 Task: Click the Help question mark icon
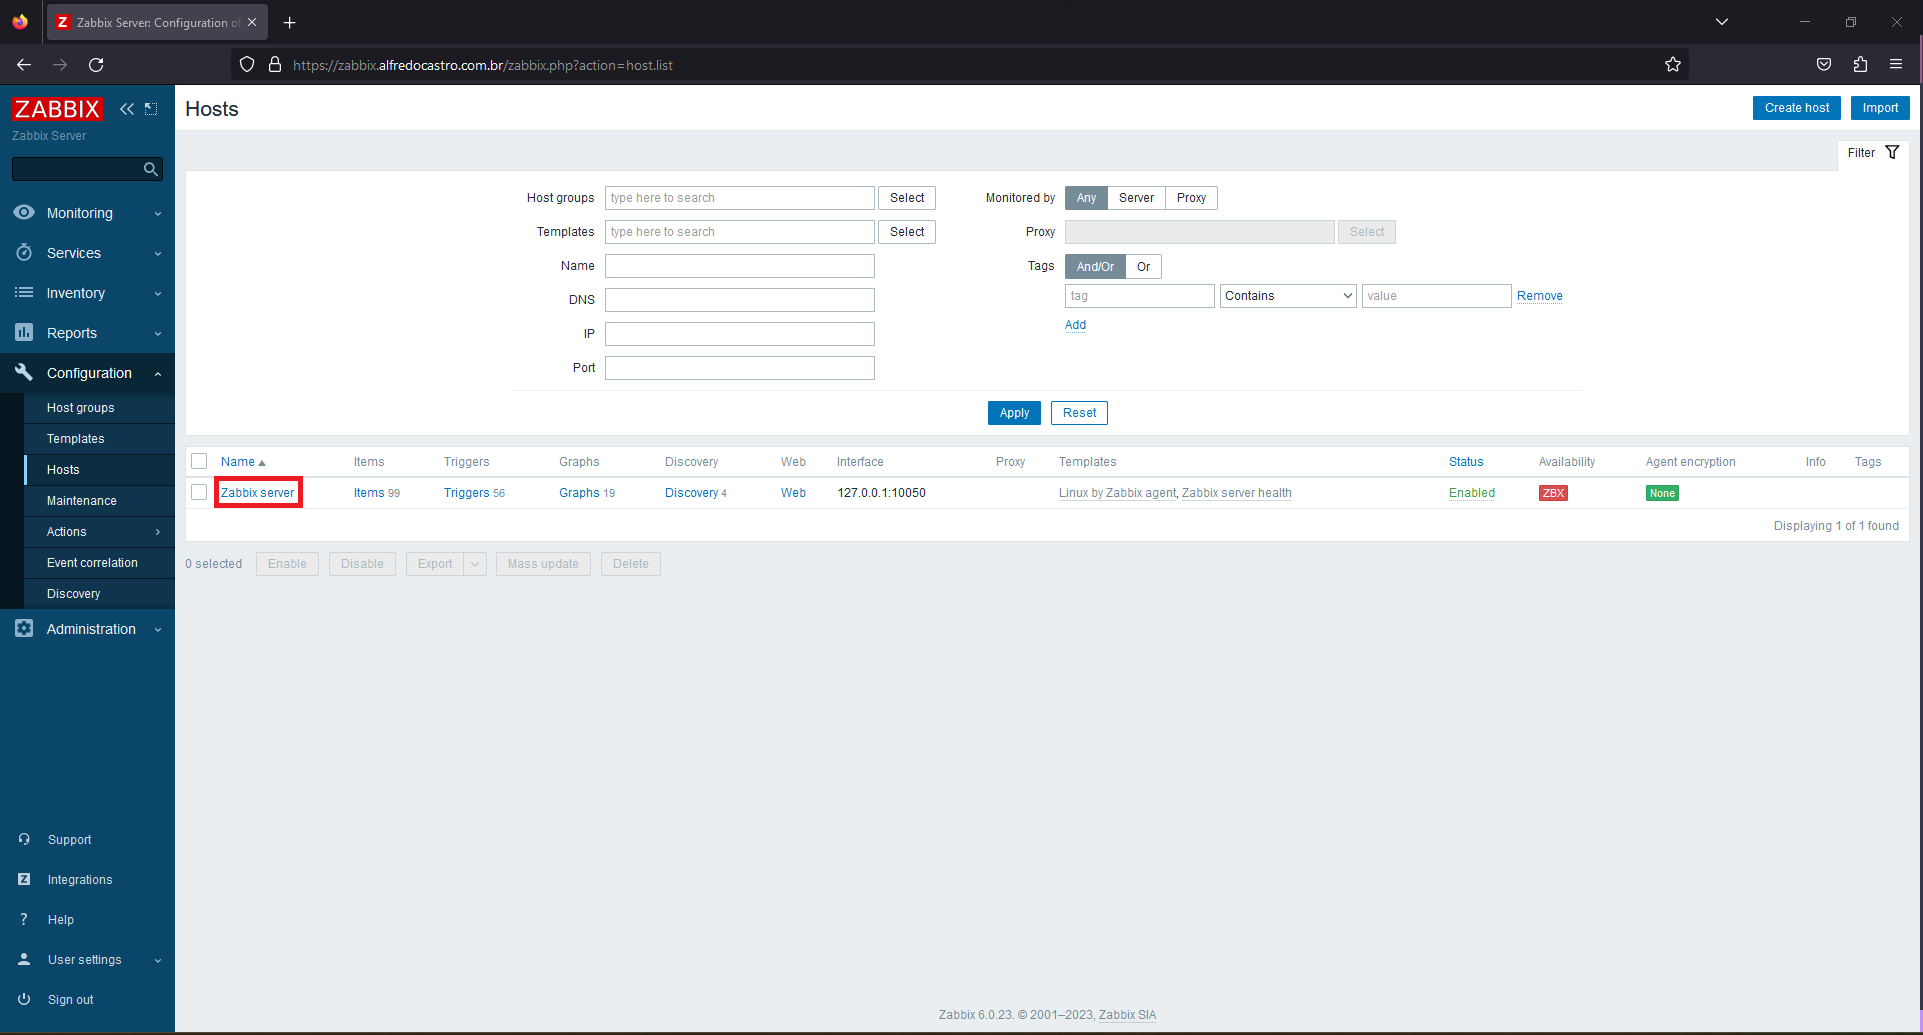pos(24,919)
